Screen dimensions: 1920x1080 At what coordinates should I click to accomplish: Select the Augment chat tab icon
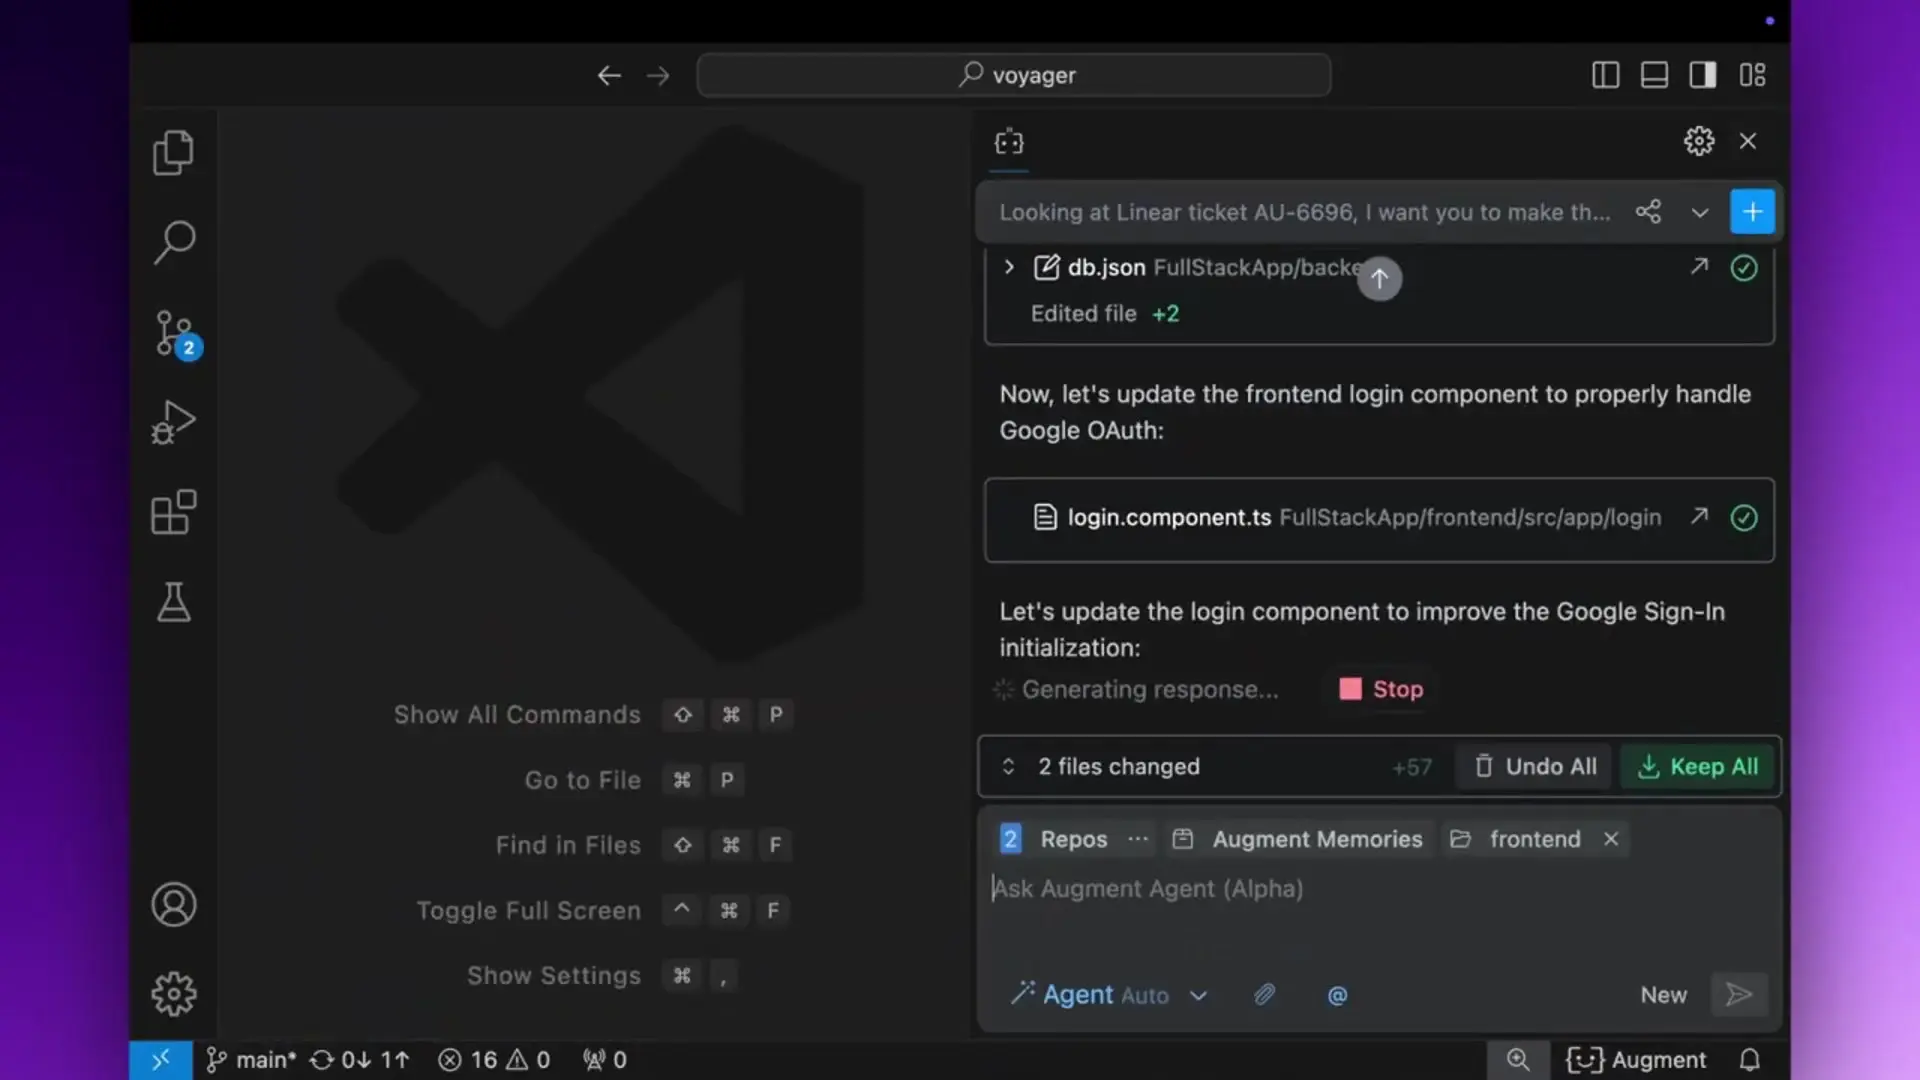pyautogui.click(x=1009, y=142)
